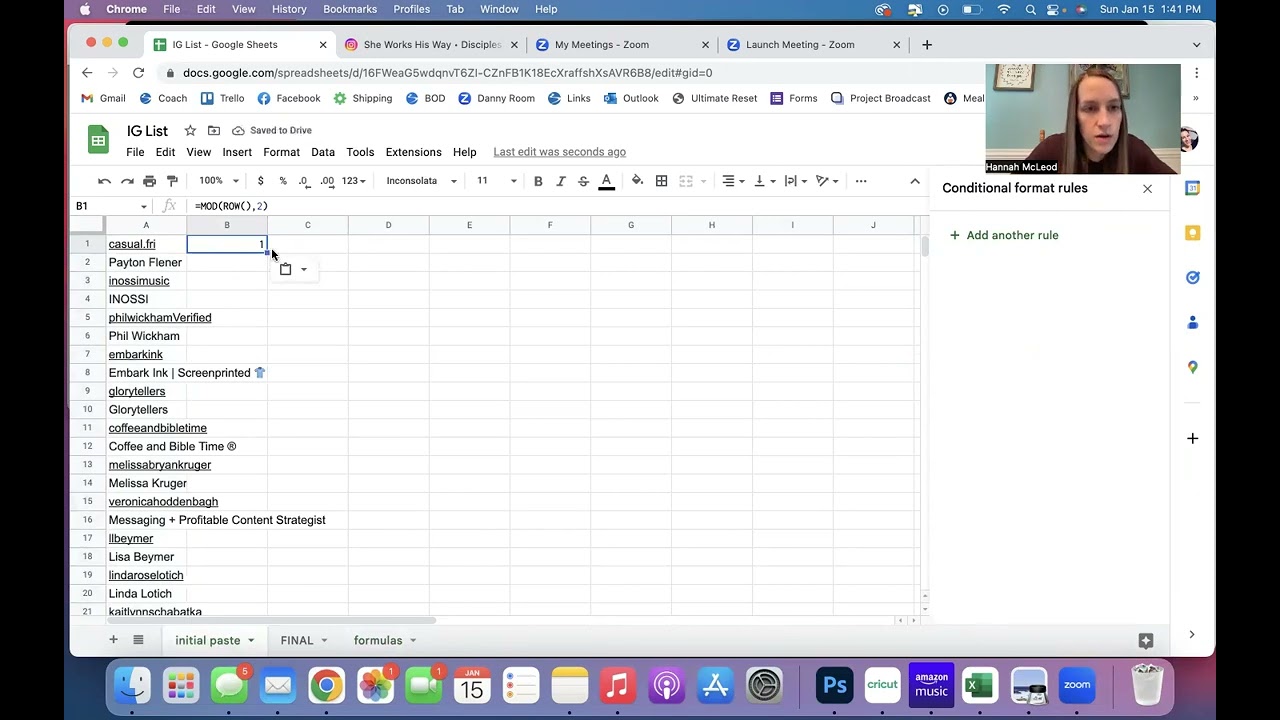The image size is (1280, 720).
Task: Format as currency with dollar icon
Action: pos(260,181)
